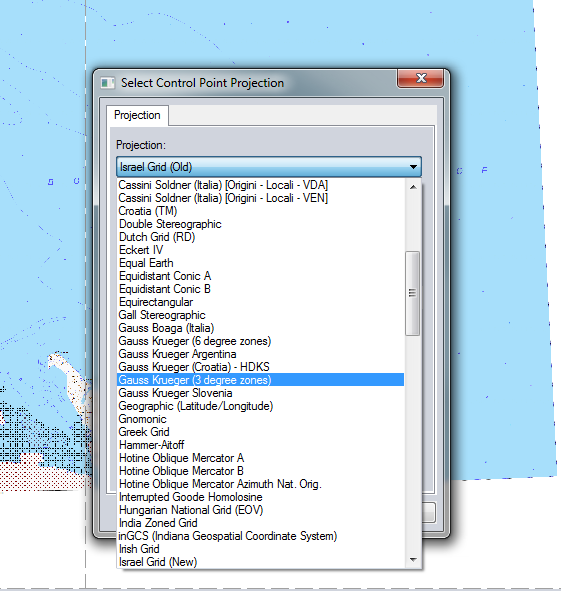
Task: Select Gauss Krueger (3 degree zones) option
Action: pyautogui.click(x=261, y=380)
